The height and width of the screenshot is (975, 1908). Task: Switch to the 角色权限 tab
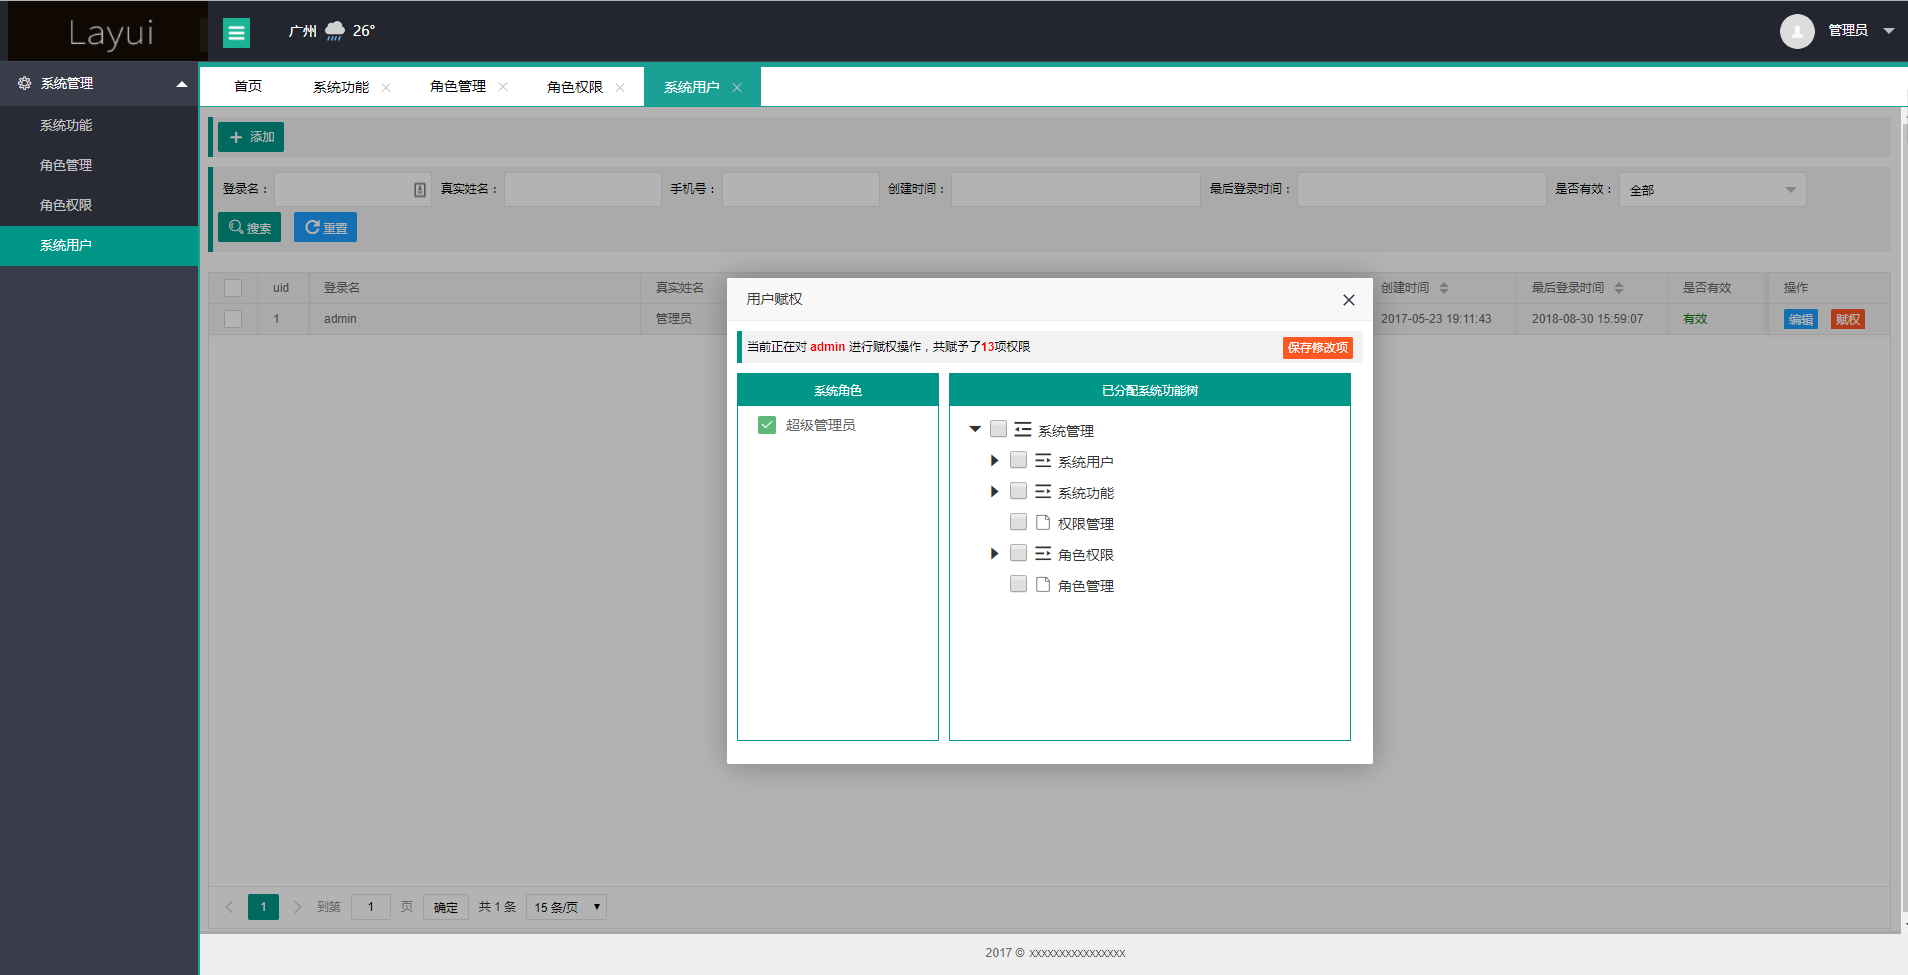tap(575, 87)
